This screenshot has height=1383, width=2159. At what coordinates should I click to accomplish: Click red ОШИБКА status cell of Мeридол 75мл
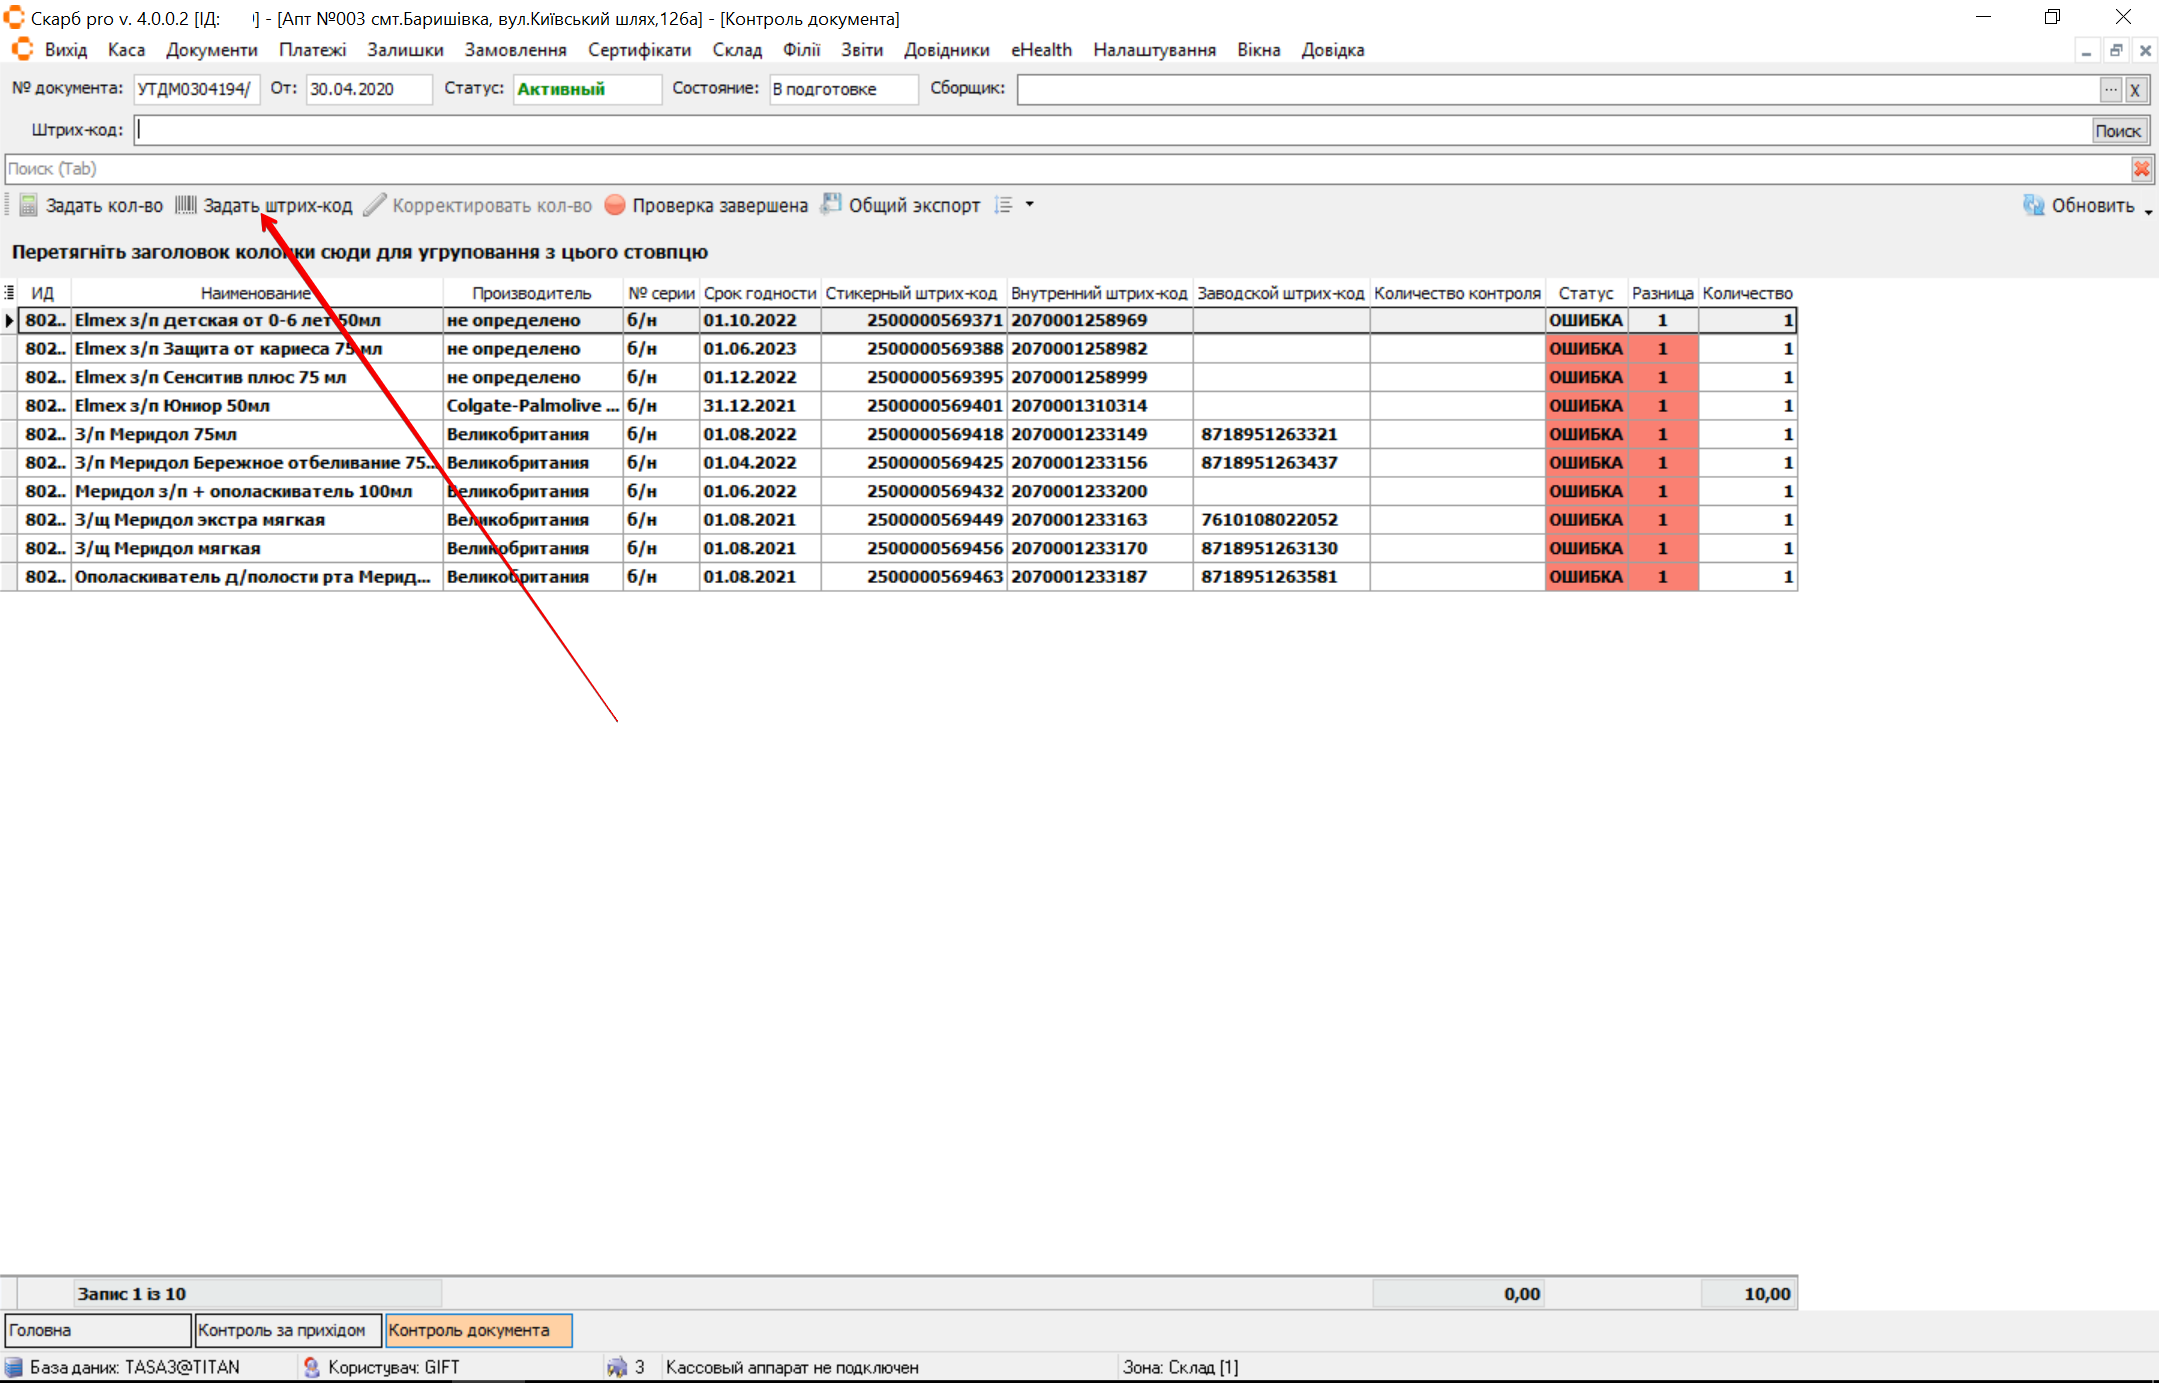(x=1585, y=434)
